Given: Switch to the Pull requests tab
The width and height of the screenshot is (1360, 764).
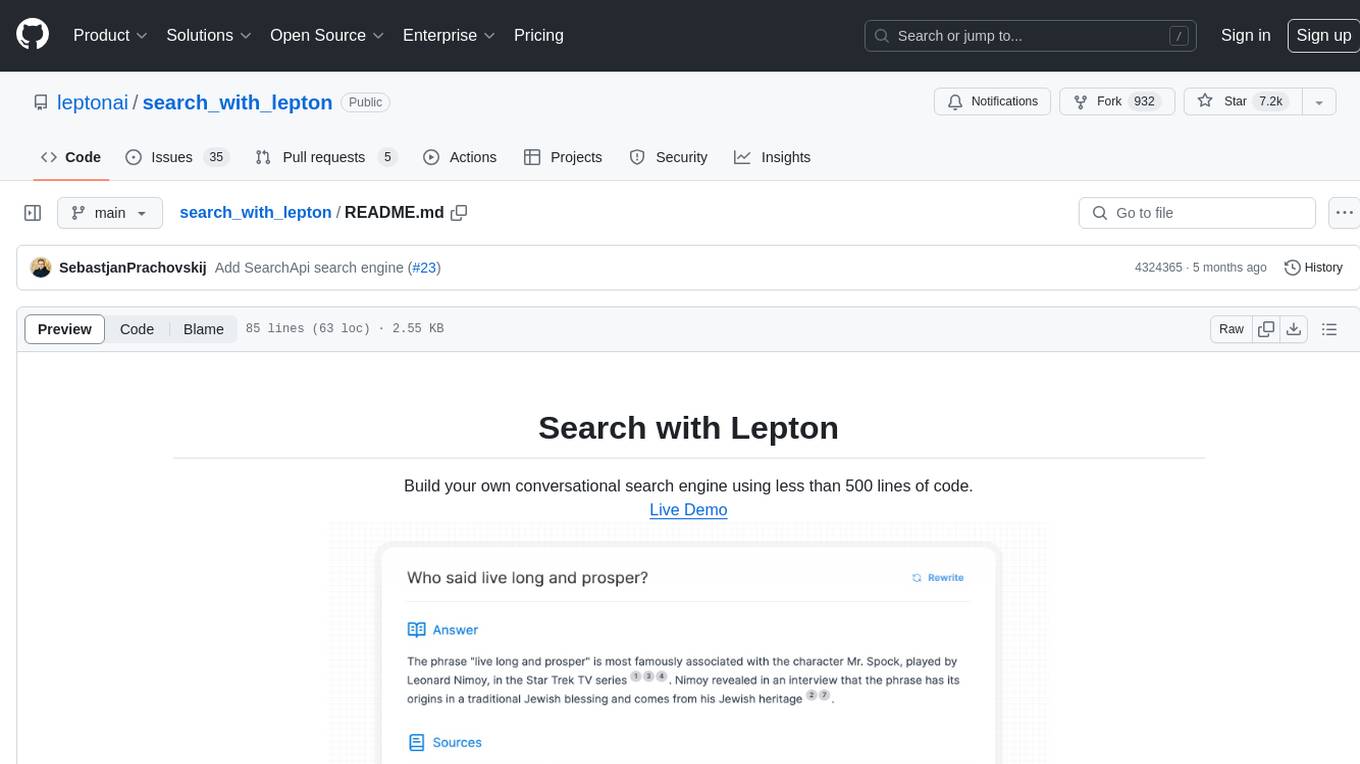Looking at the screenshot, I should click(326, 157).
